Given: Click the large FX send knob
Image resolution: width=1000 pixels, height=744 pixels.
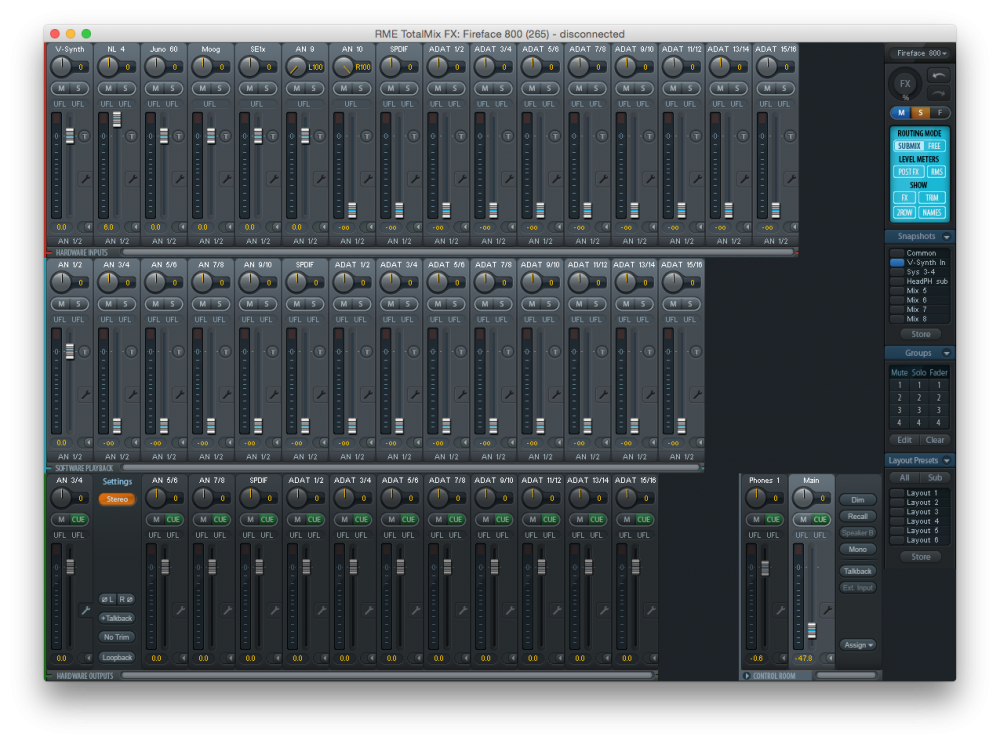Looking at the screenshot, I should click(x=905, y=84).
